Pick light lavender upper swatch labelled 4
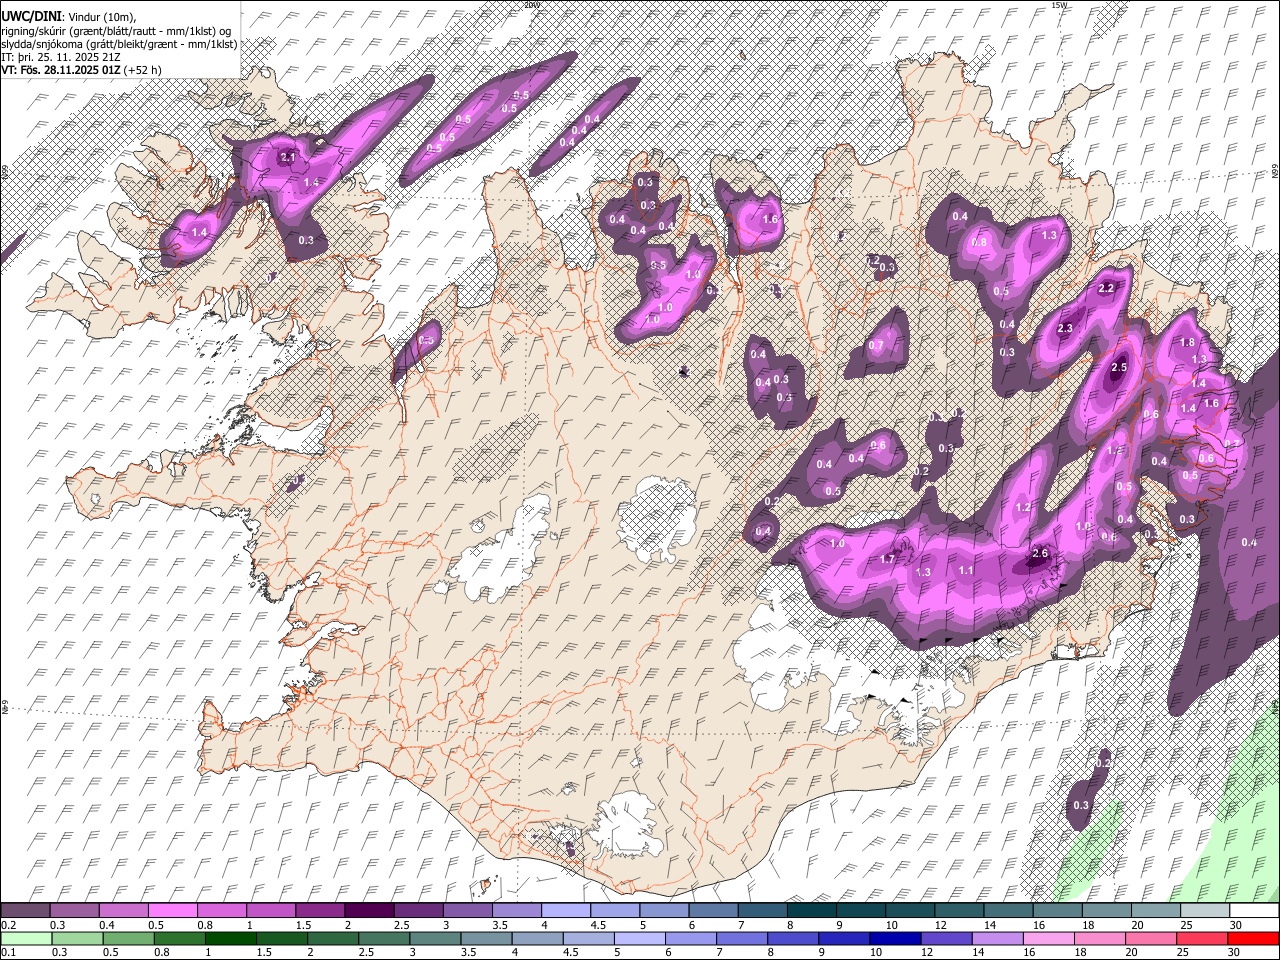1280x960 pixels. coord(565,911)
